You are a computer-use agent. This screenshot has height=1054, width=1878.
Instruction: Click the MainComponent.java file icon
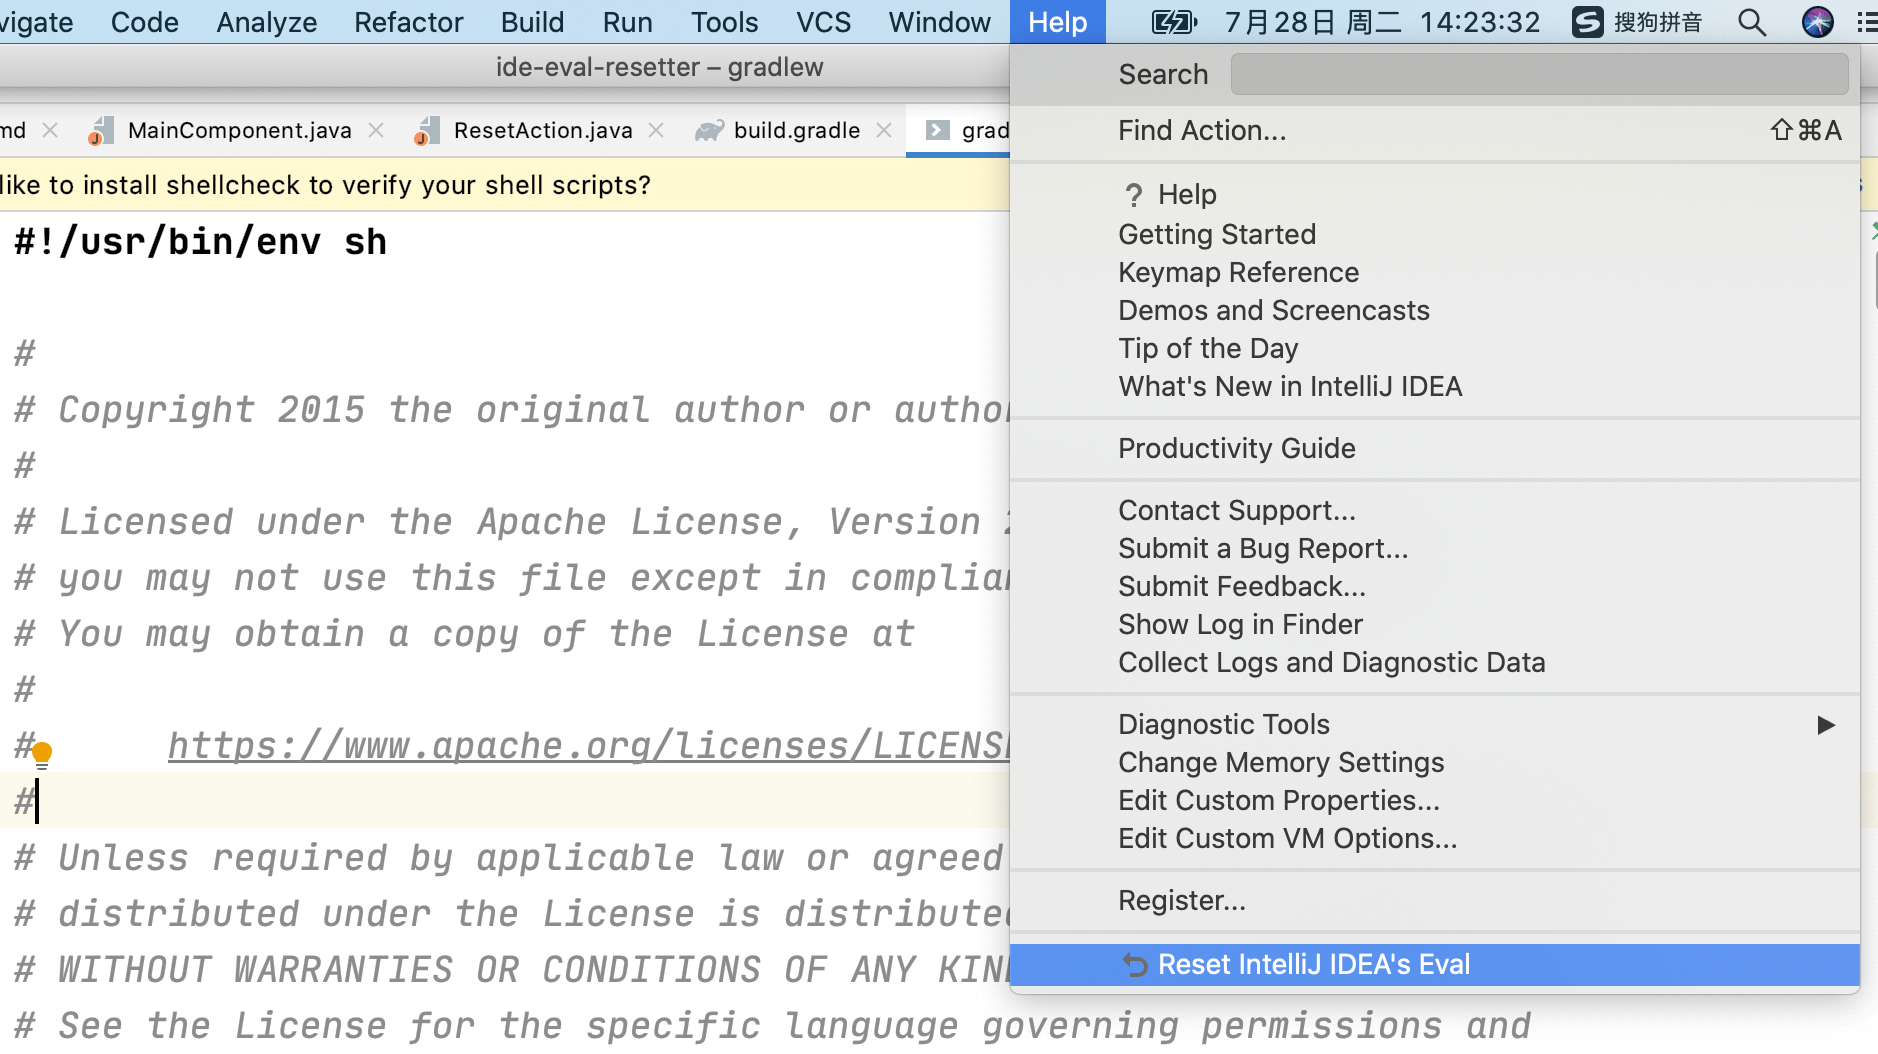tap(100, 131)
